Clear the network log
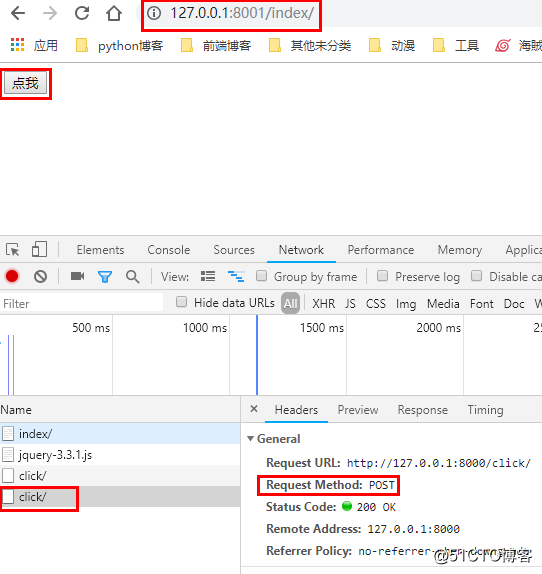Viewport: 542px width, 574px height. click(x=40, y=276)
